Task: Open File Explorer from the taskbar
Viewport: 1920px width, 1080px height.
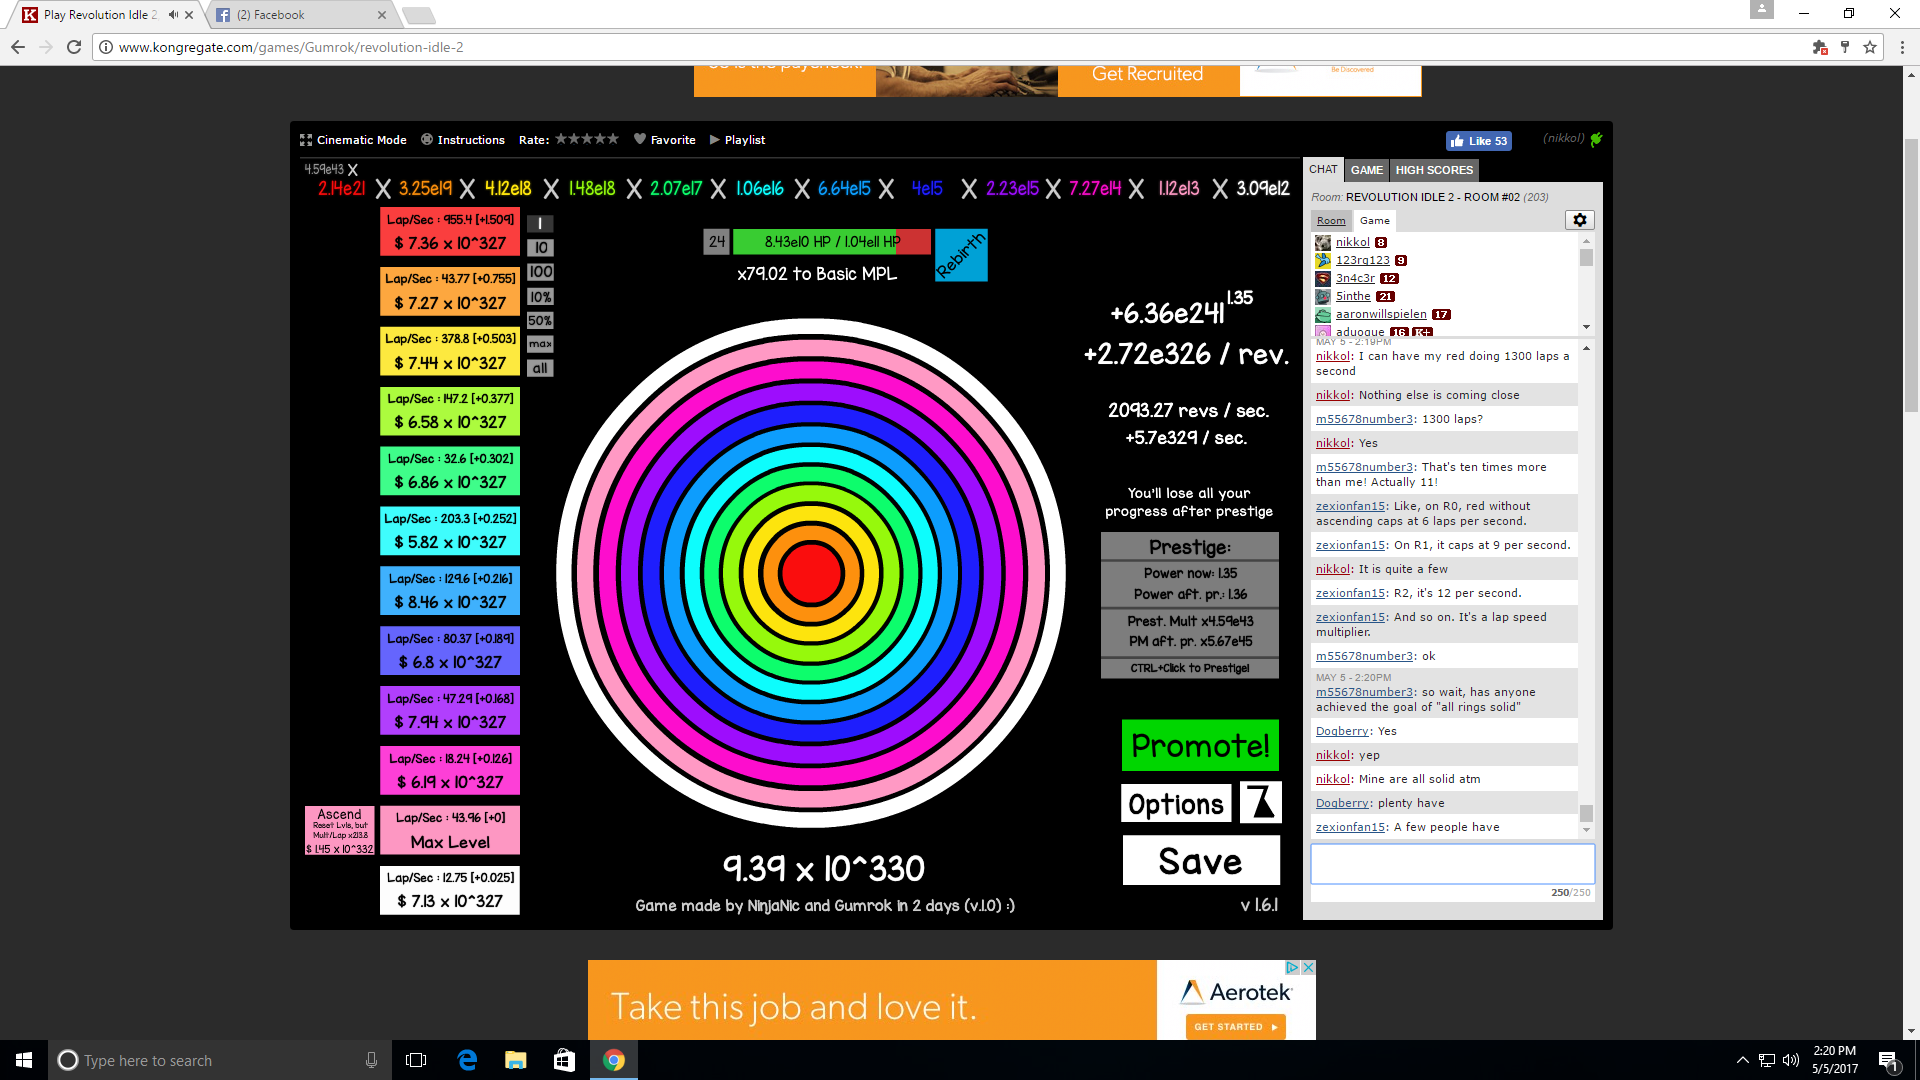Action: coord(515,1060)
